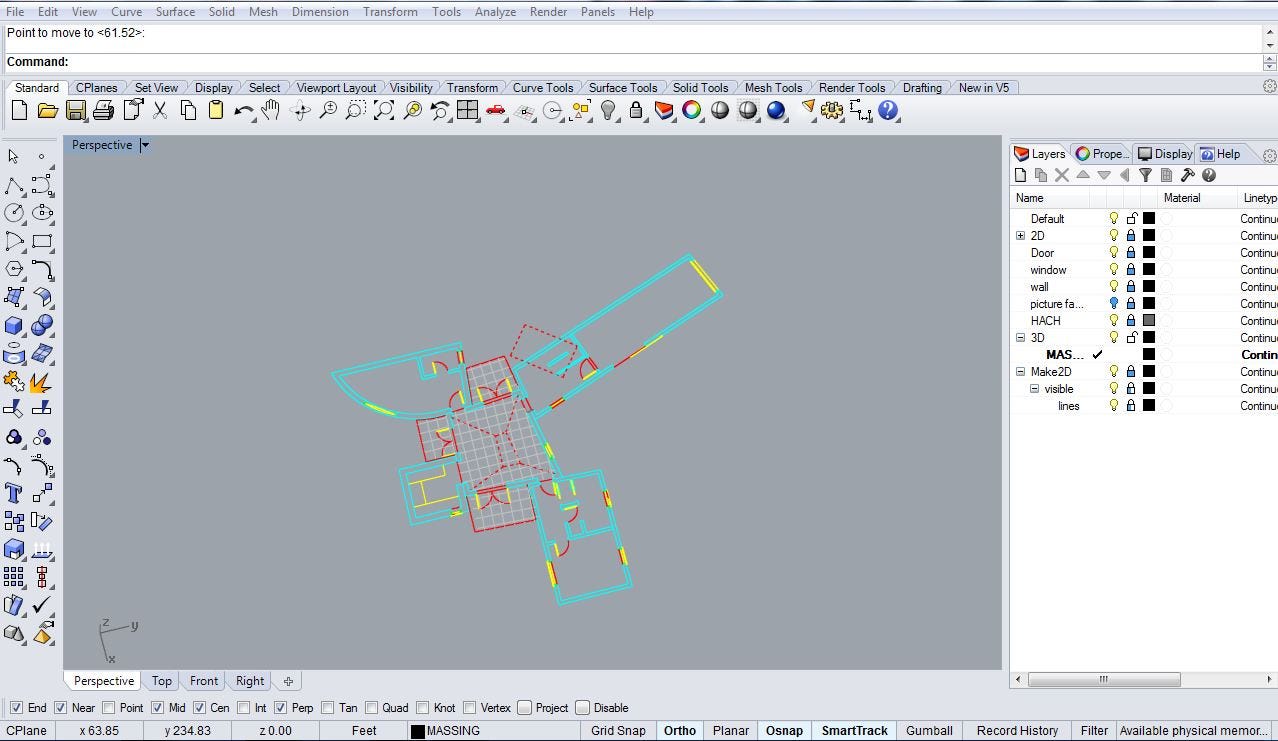Click the Lock padlock icon in toolbar

[x=636, y=111]
